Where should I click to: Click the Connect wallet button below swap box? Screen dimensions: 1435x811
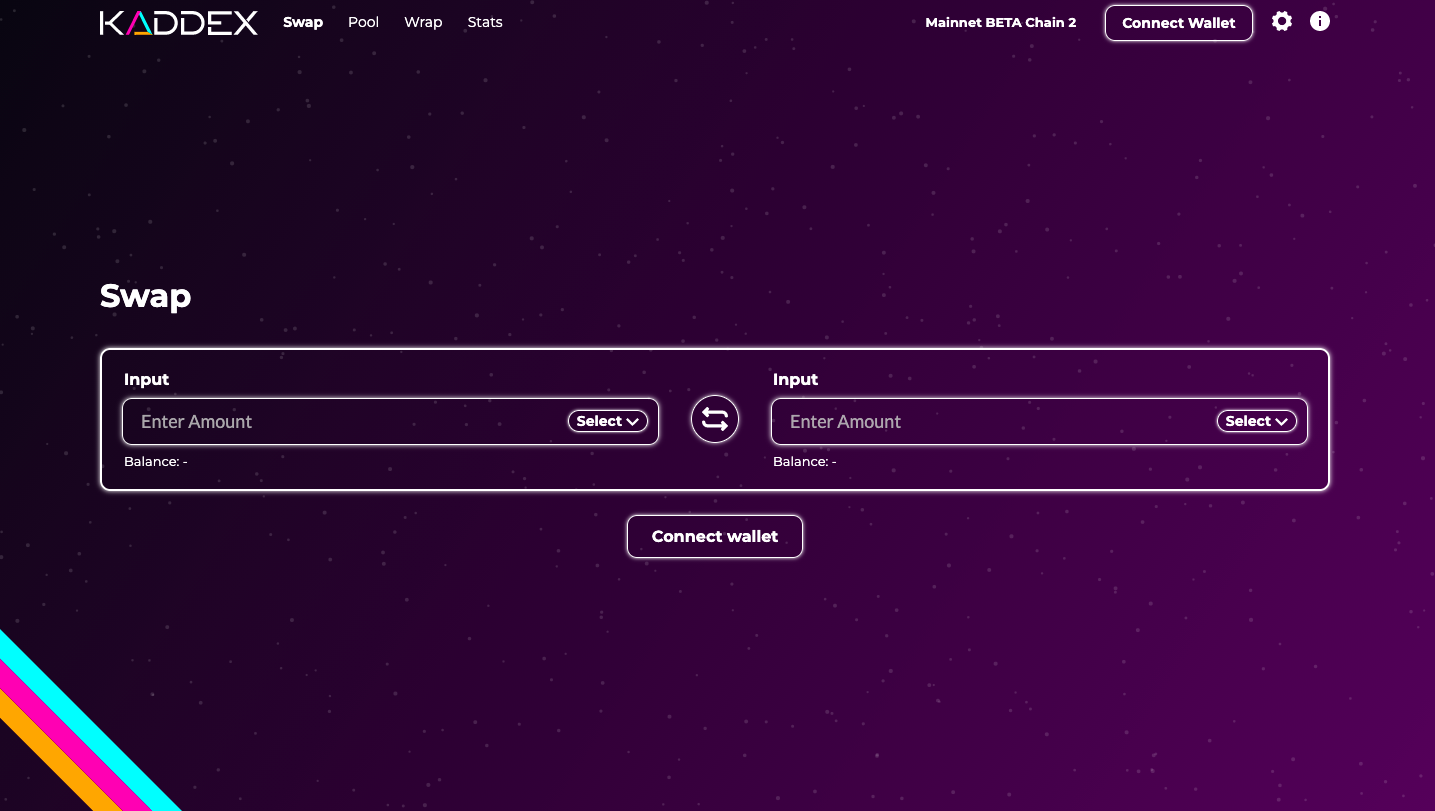pos(715,537)
